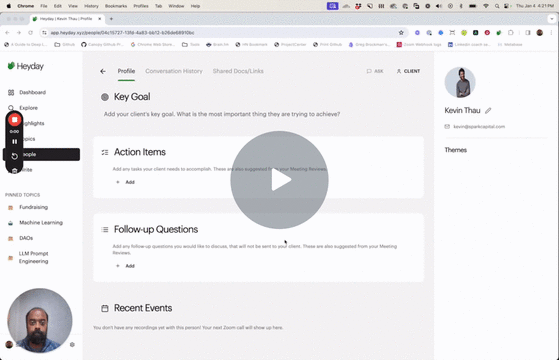The image size is (559, 360).
Task: Open tab search dropdown arrow
Action: coord(552,19)
